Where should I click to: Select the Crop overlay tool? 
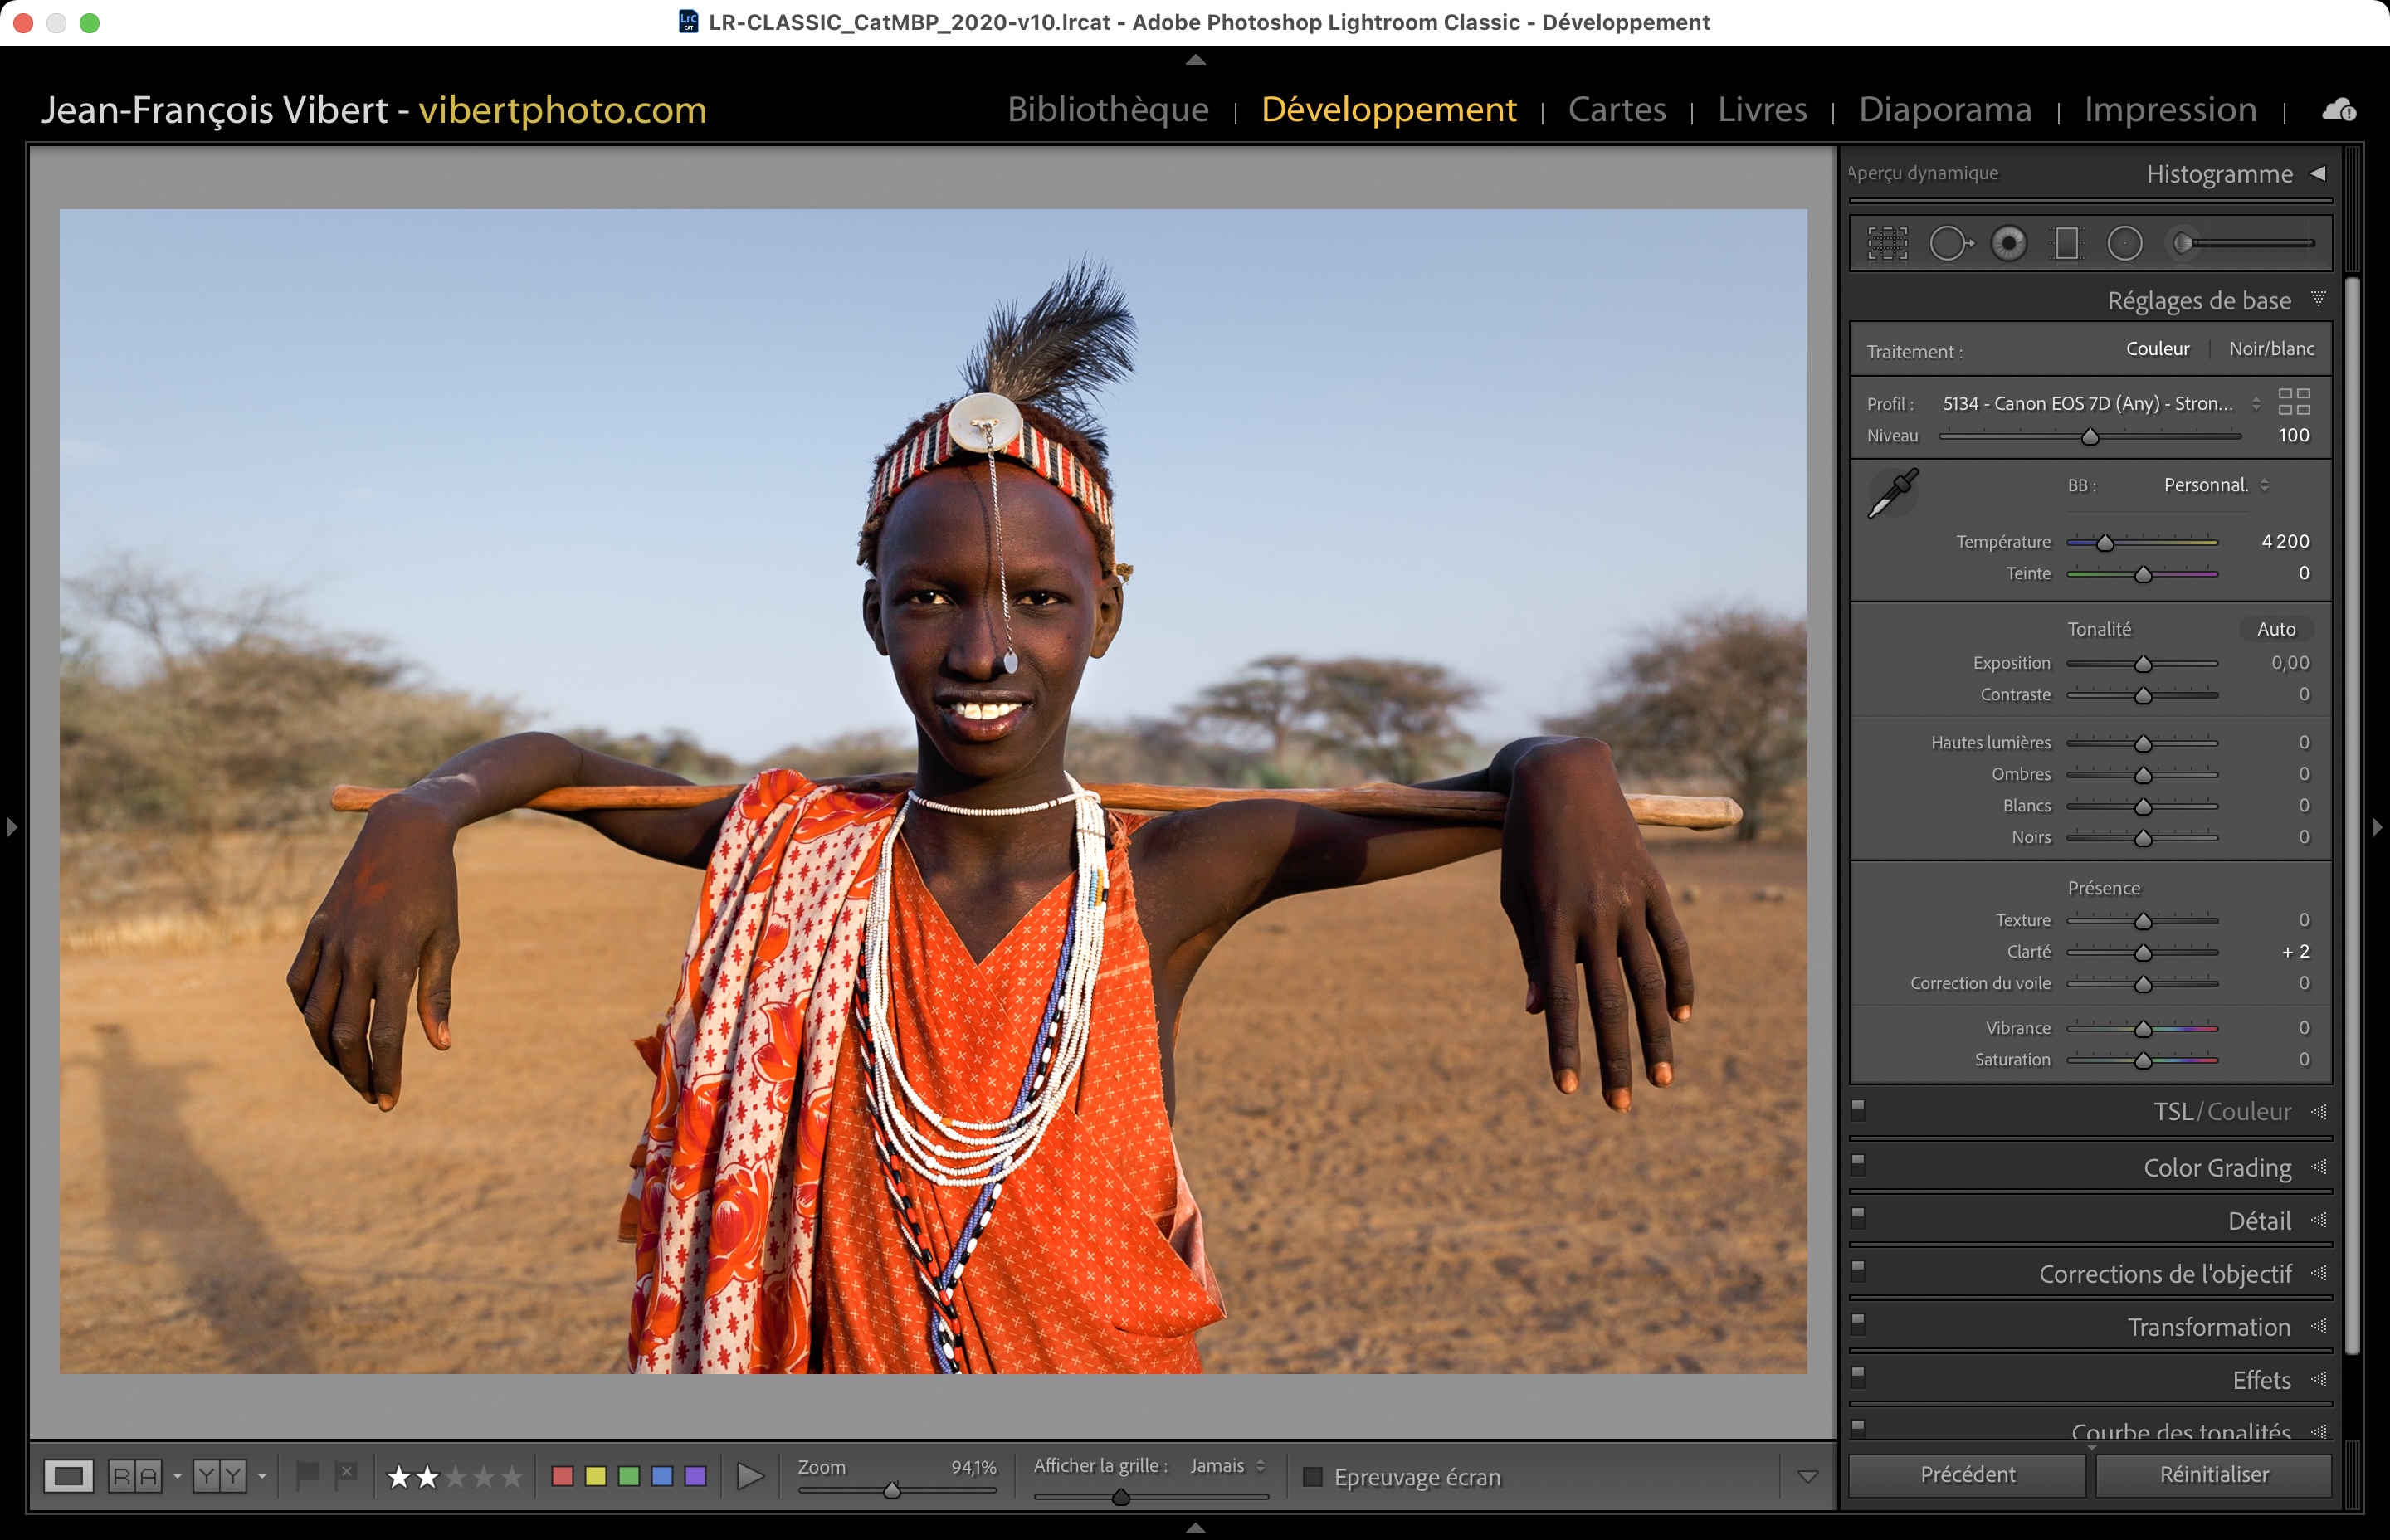tap(1887, 243)
